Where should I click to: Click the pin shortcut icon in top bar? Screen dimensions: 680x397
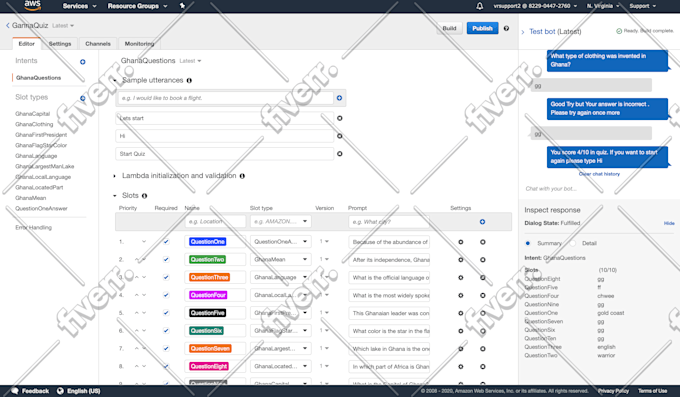(x=182, y=6)
